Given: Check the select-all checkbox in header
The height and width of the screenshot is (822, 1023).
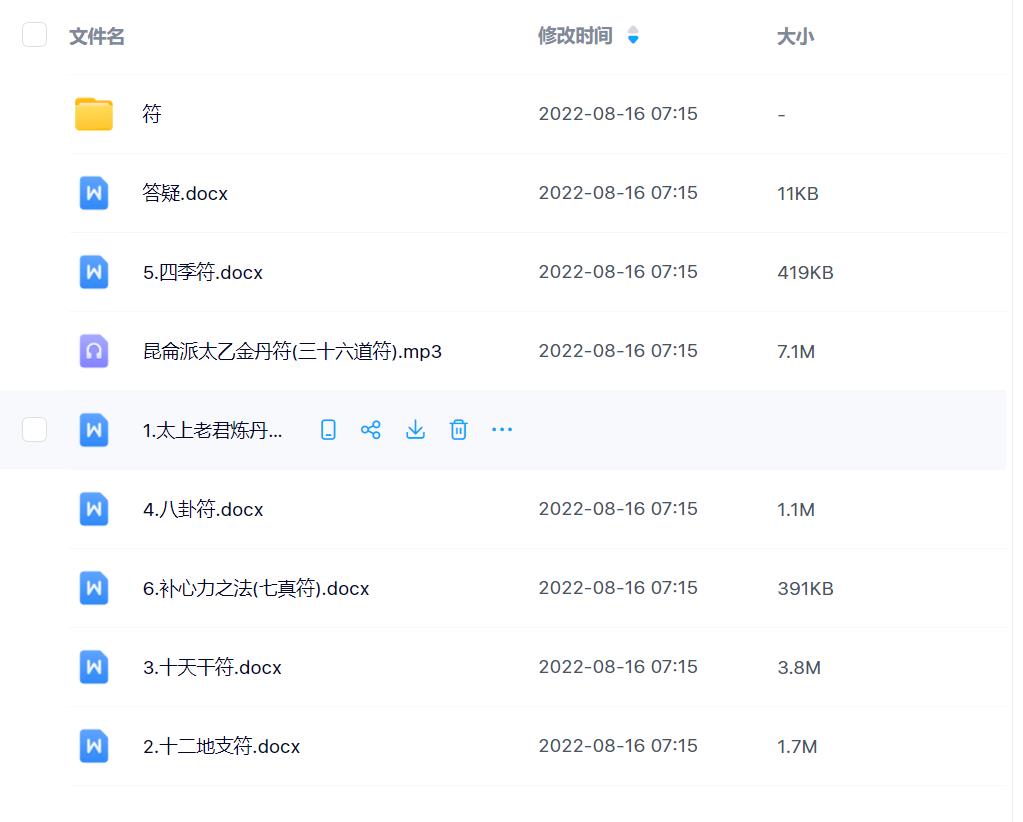Looking at the screenshot, I should pos(34,33).
